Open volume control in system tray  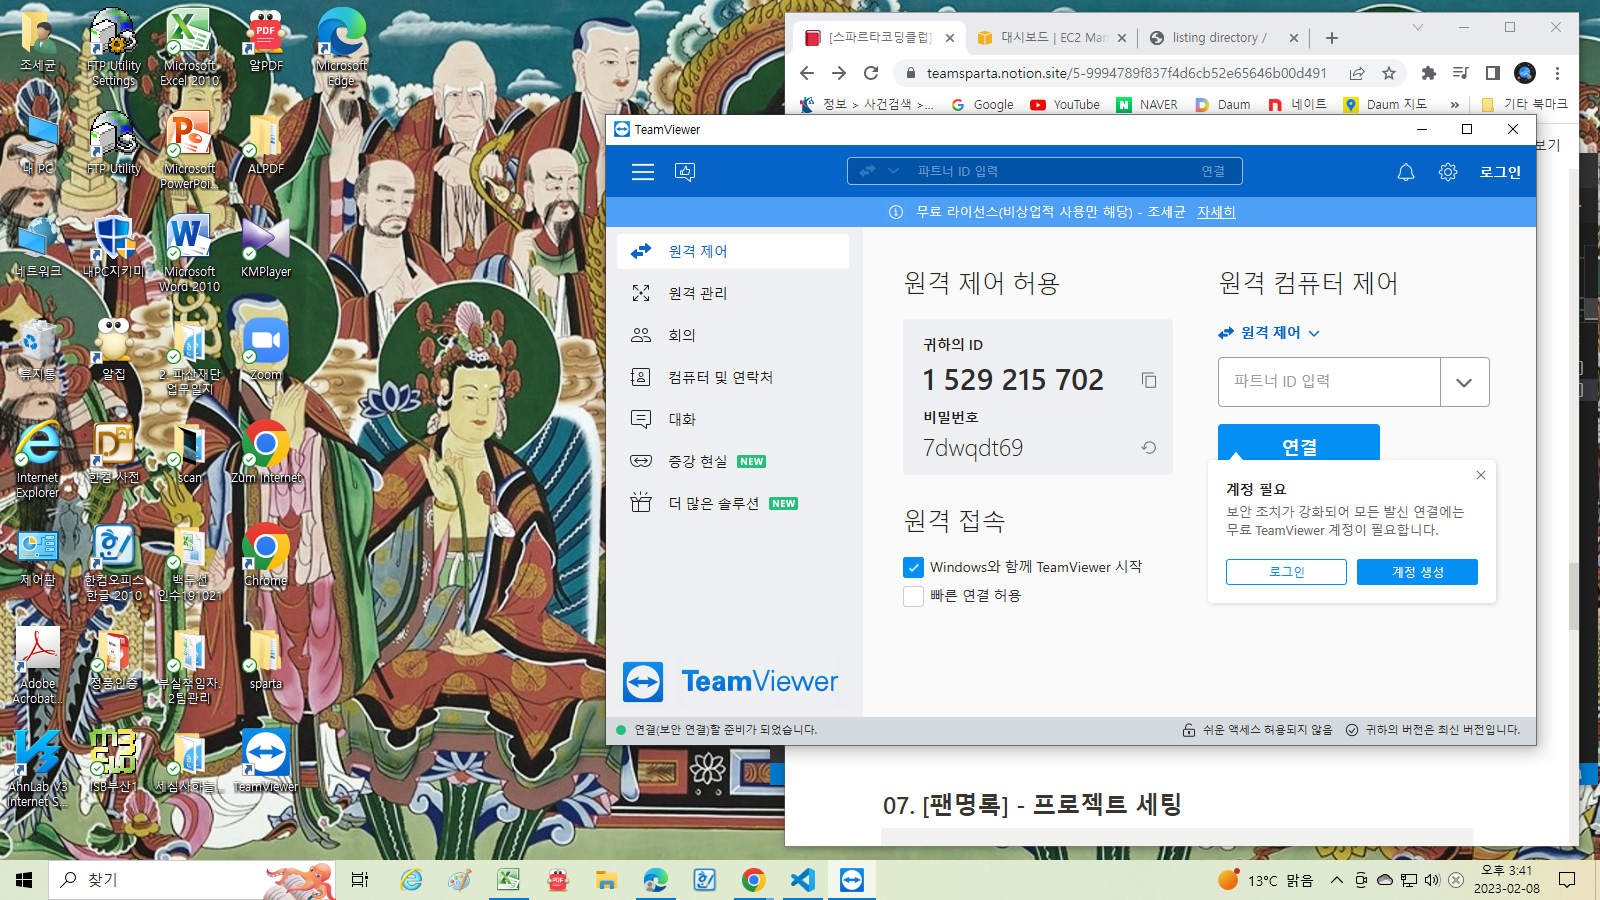coord(1432,880)
